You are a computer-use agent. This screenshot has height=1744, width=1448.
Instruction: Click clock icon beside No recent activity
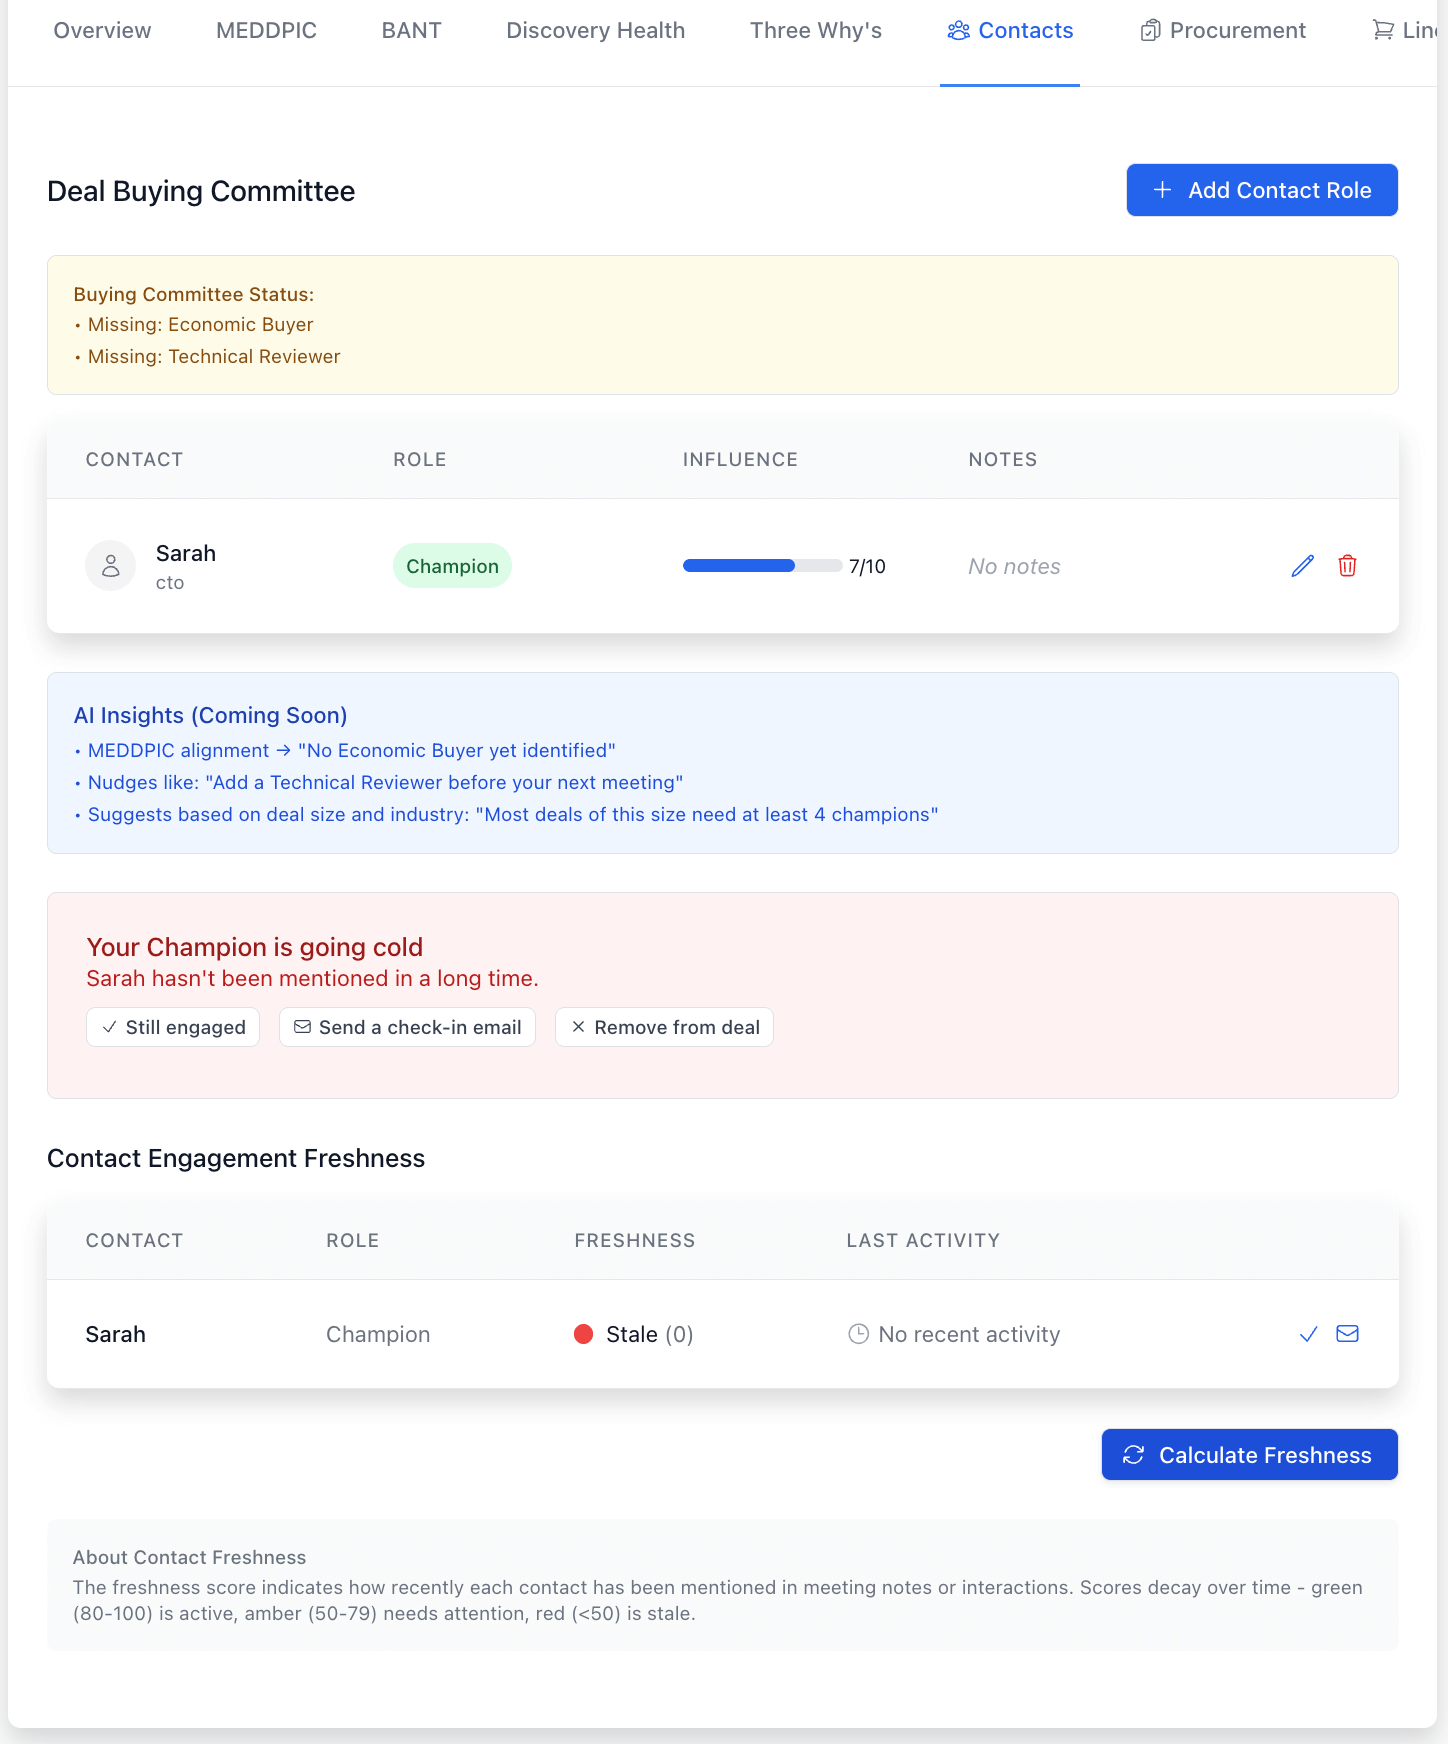click(858, 1334)
